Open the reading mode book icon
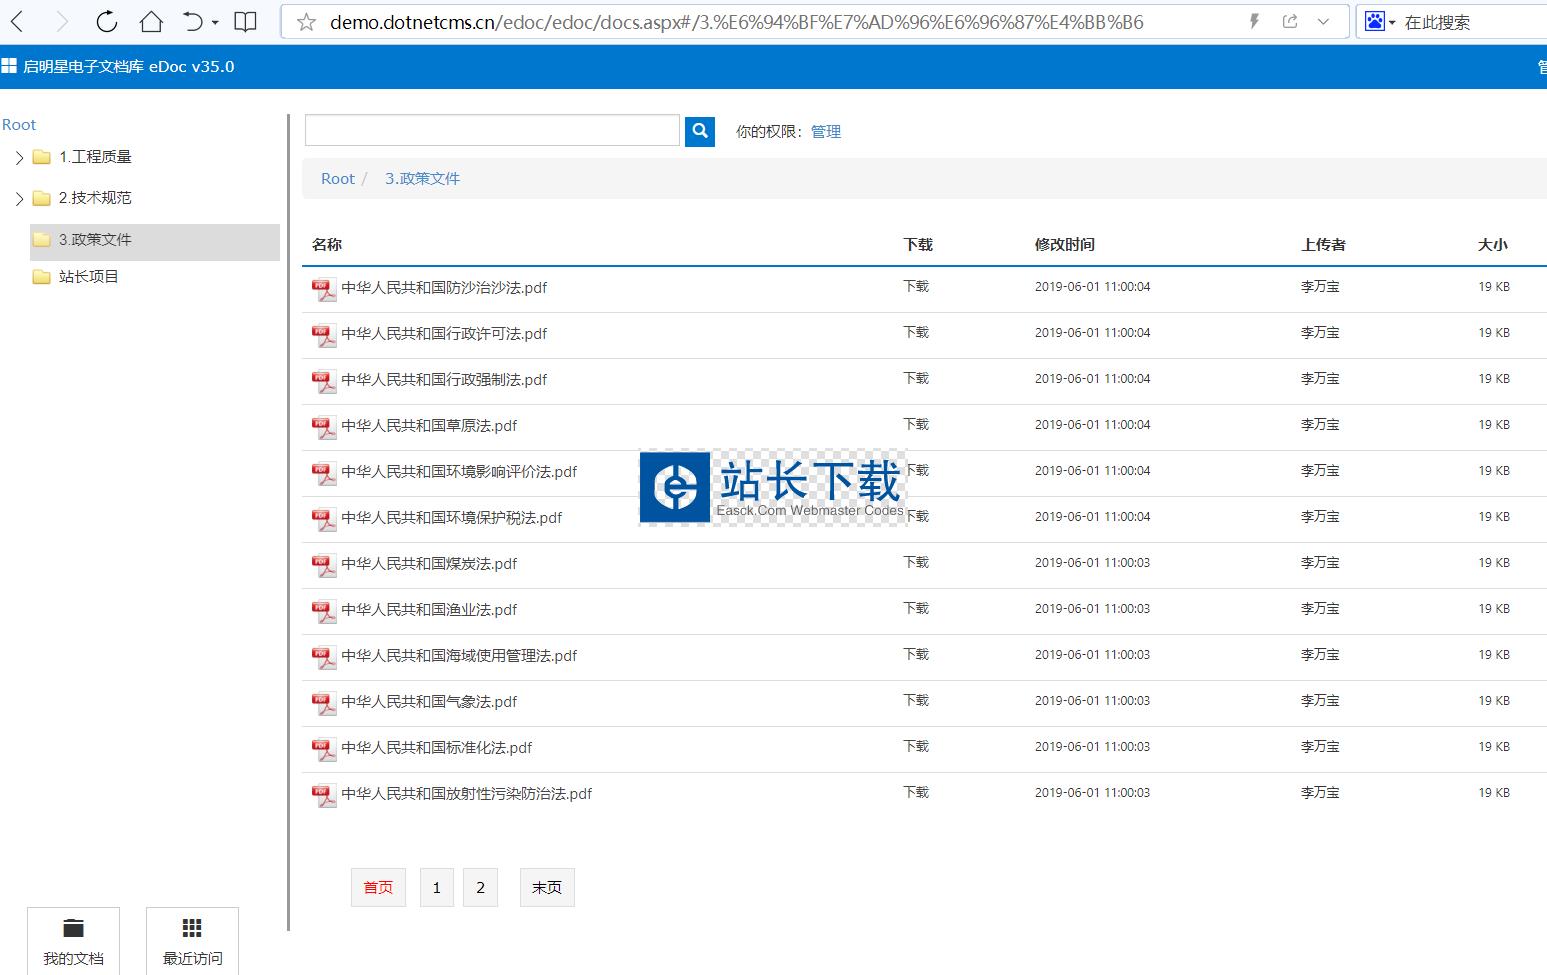Screen dimensions: 1547x975 click(x=245, y=22)
